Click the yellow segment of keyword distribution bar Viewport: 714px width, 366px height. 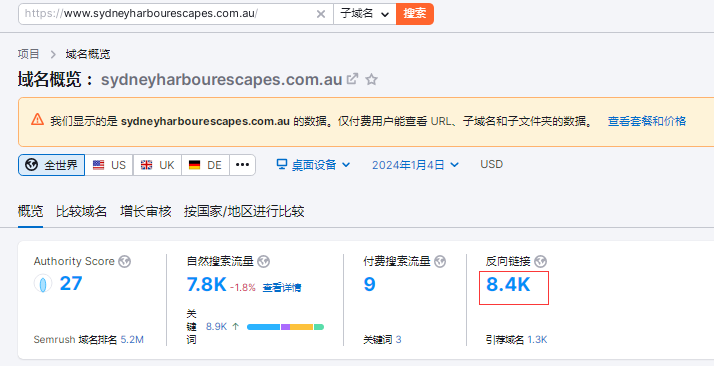point(302,327)
